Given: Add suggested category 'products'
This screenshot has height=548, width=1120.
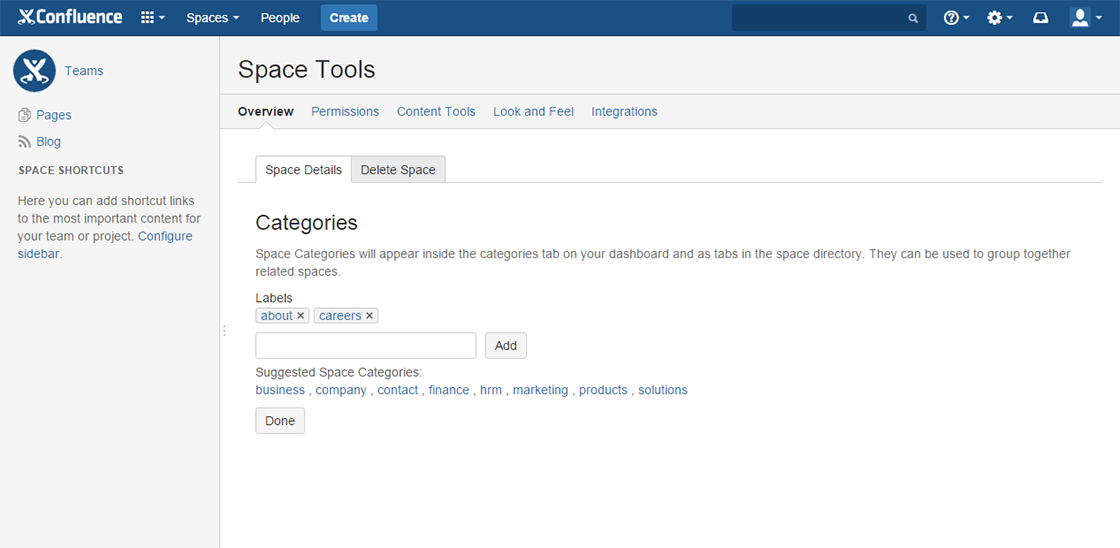Looking at the screenshot, I should [x=603, y=390].
